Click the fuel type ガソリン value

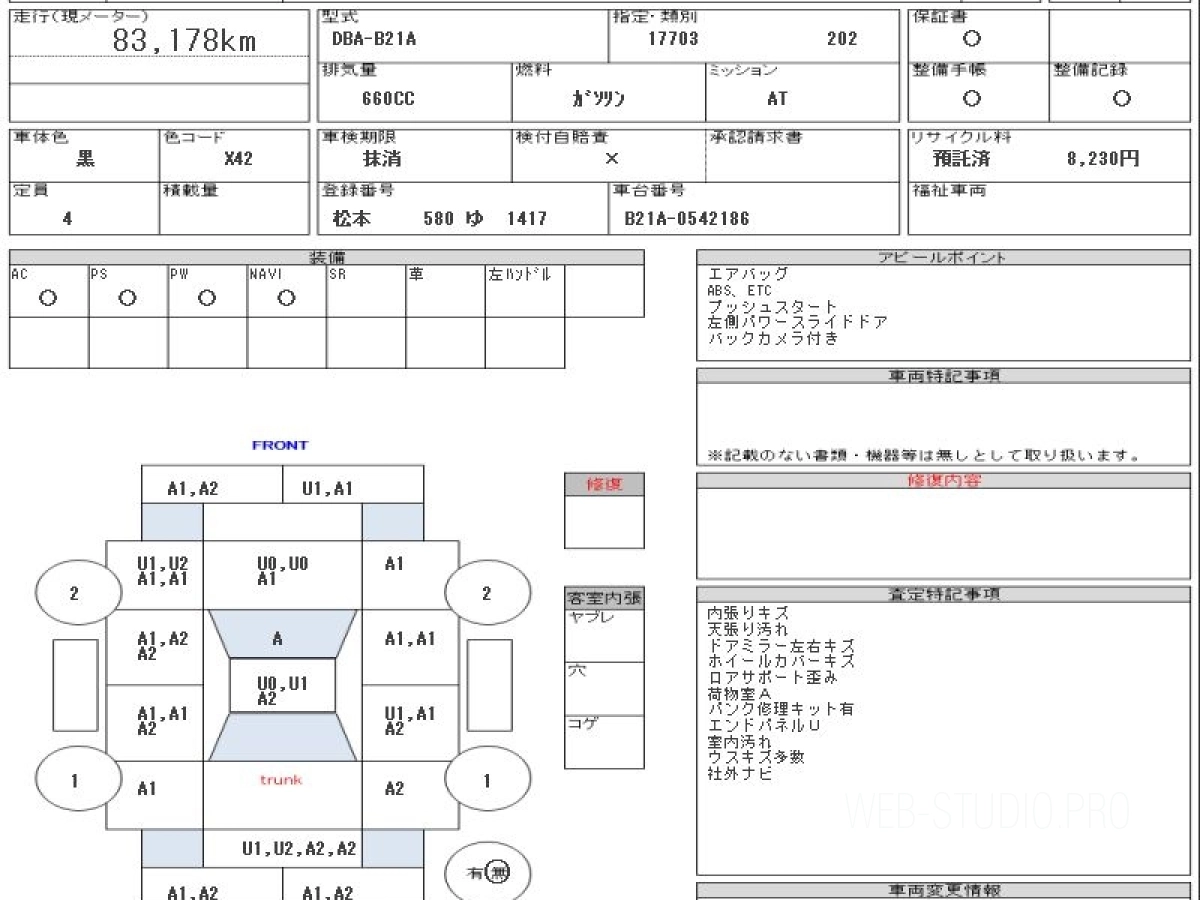(598, 99)
